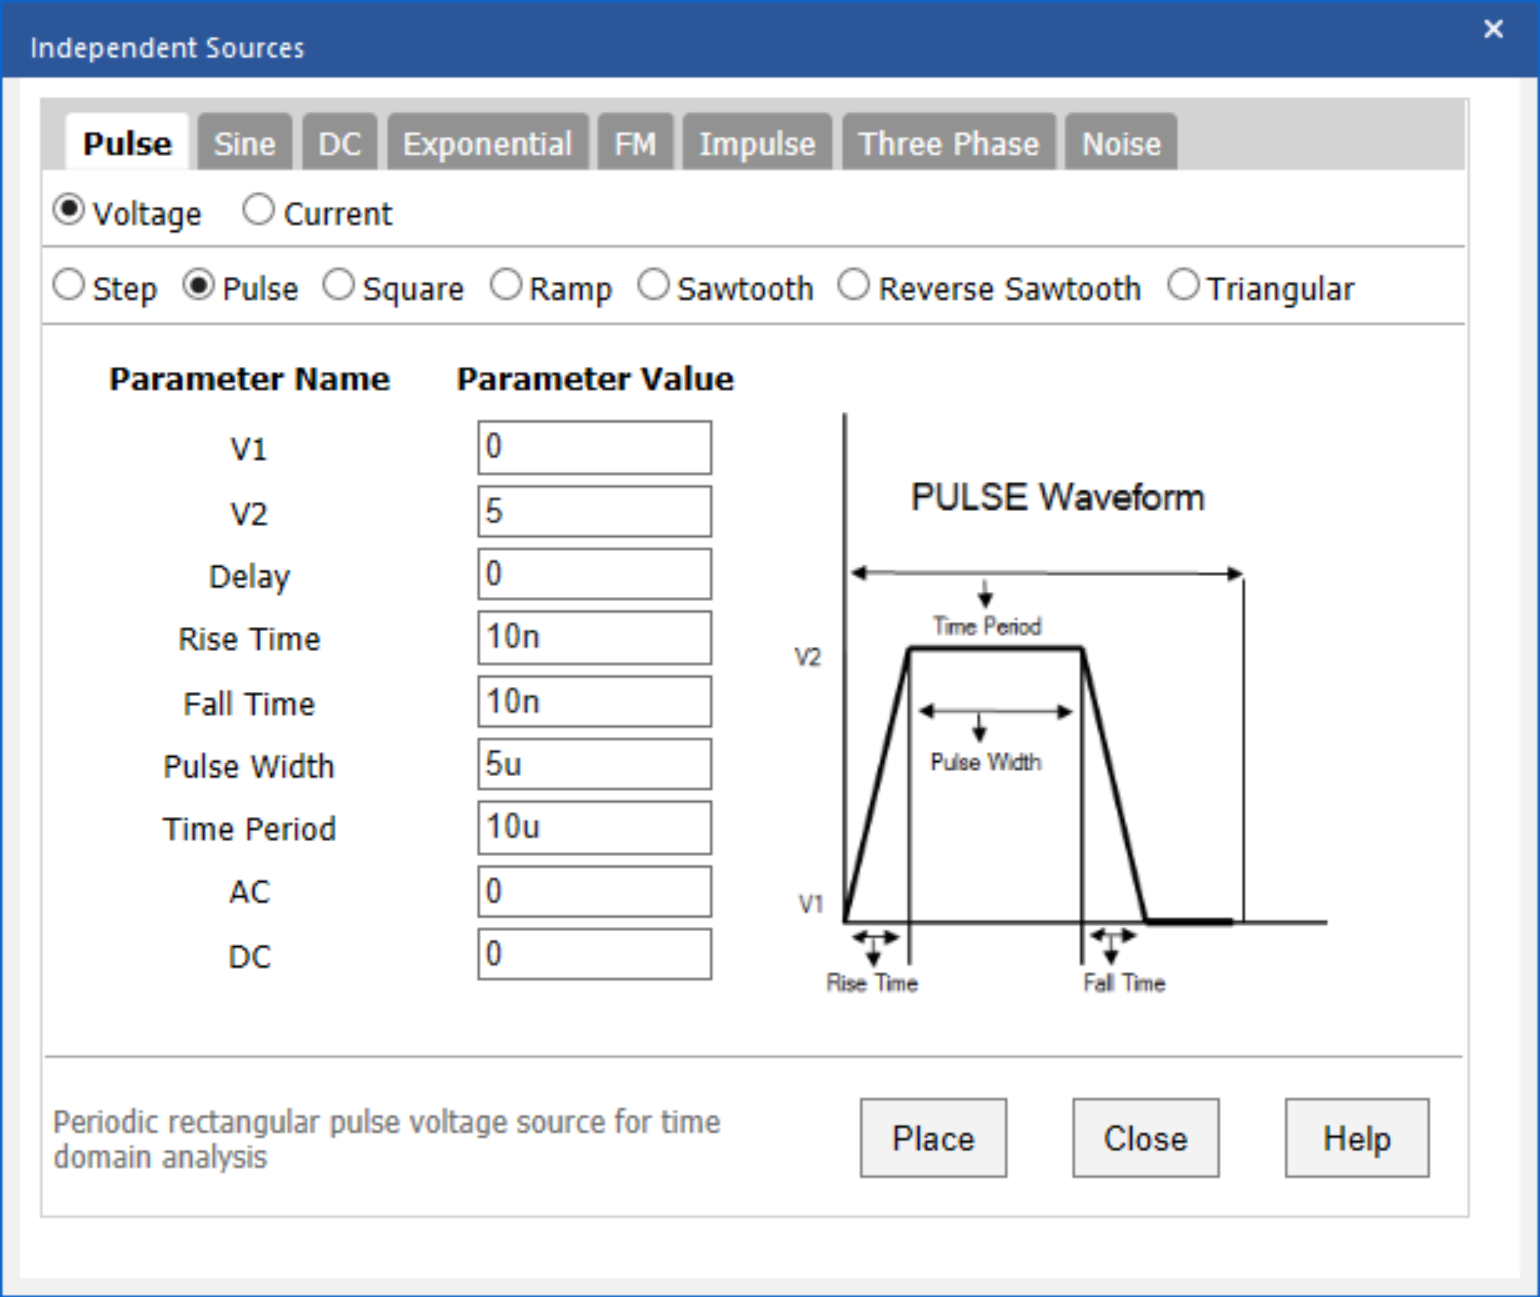Choose the Current source type radio
The width and height of the screenshot is (1540, 1297).
tap(258, 210)
